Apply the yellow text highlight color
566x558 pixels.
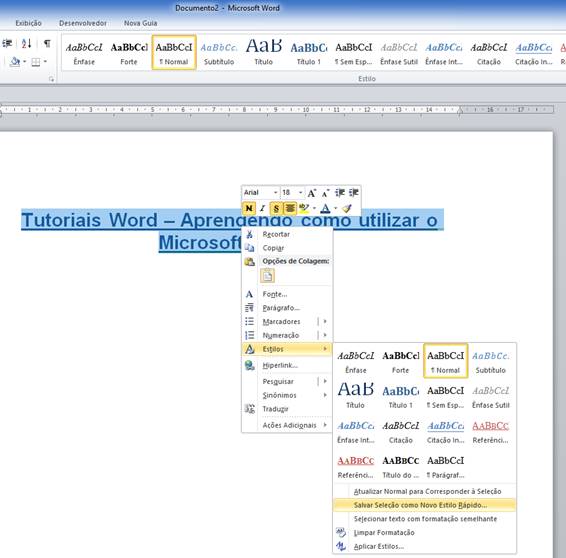tap(304, 208)
